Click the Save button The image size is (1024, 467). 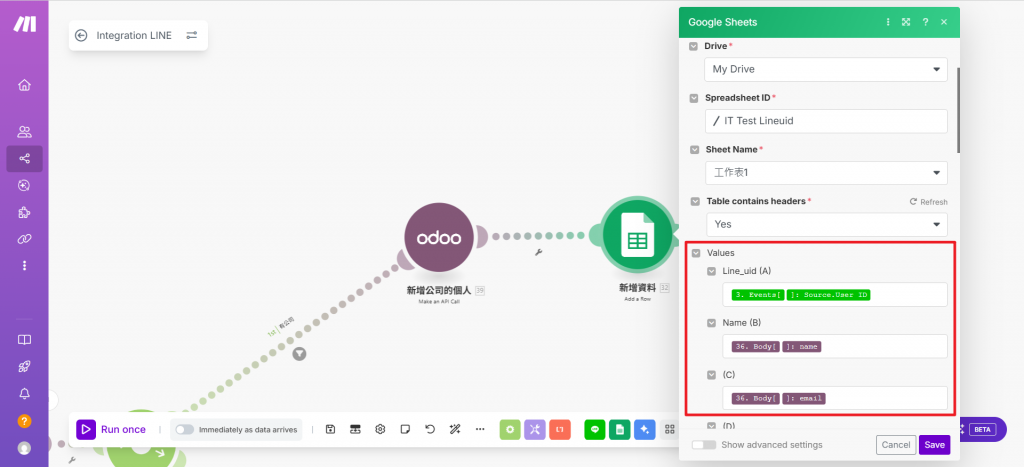pos(935,445)
